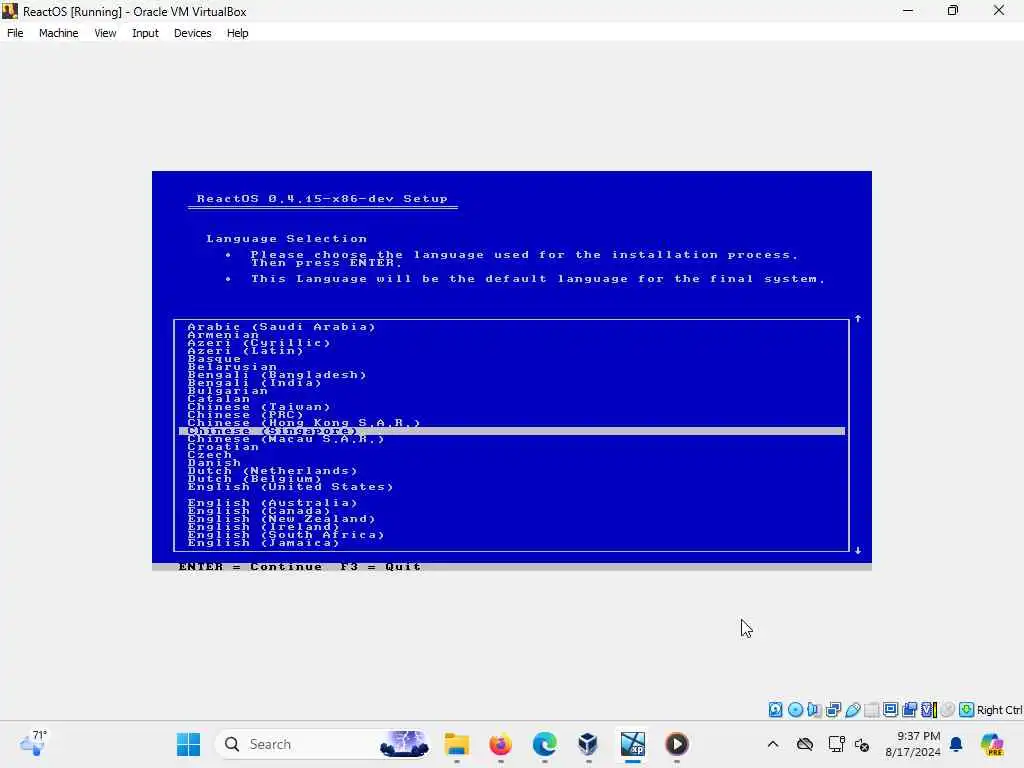
Task: Select English (Jamaica) entry
Action: click(264, 543)
